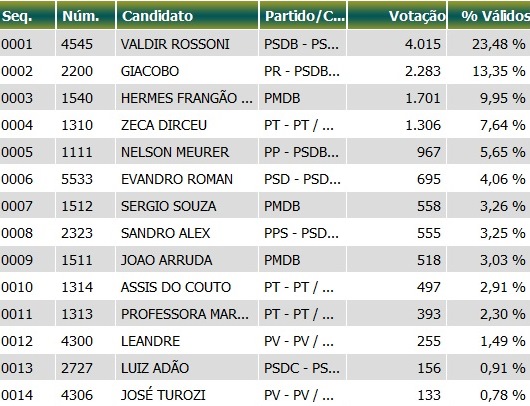Click the PROFESSORA MAR... candidate cell
Image resolution: width=530 pixels, height=406 pixels.
click(187, 314)
